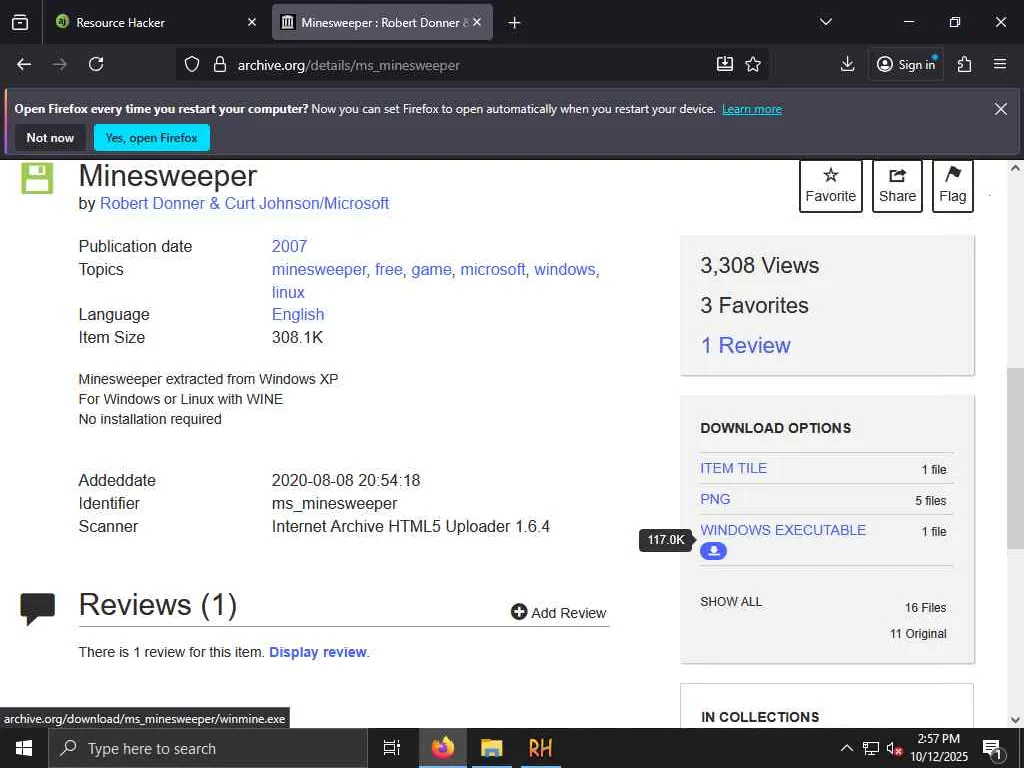Click the ms_minesweeper identifier text
Screen dimensions: 1024x768
pyautogui.click(x=334, y=504)
